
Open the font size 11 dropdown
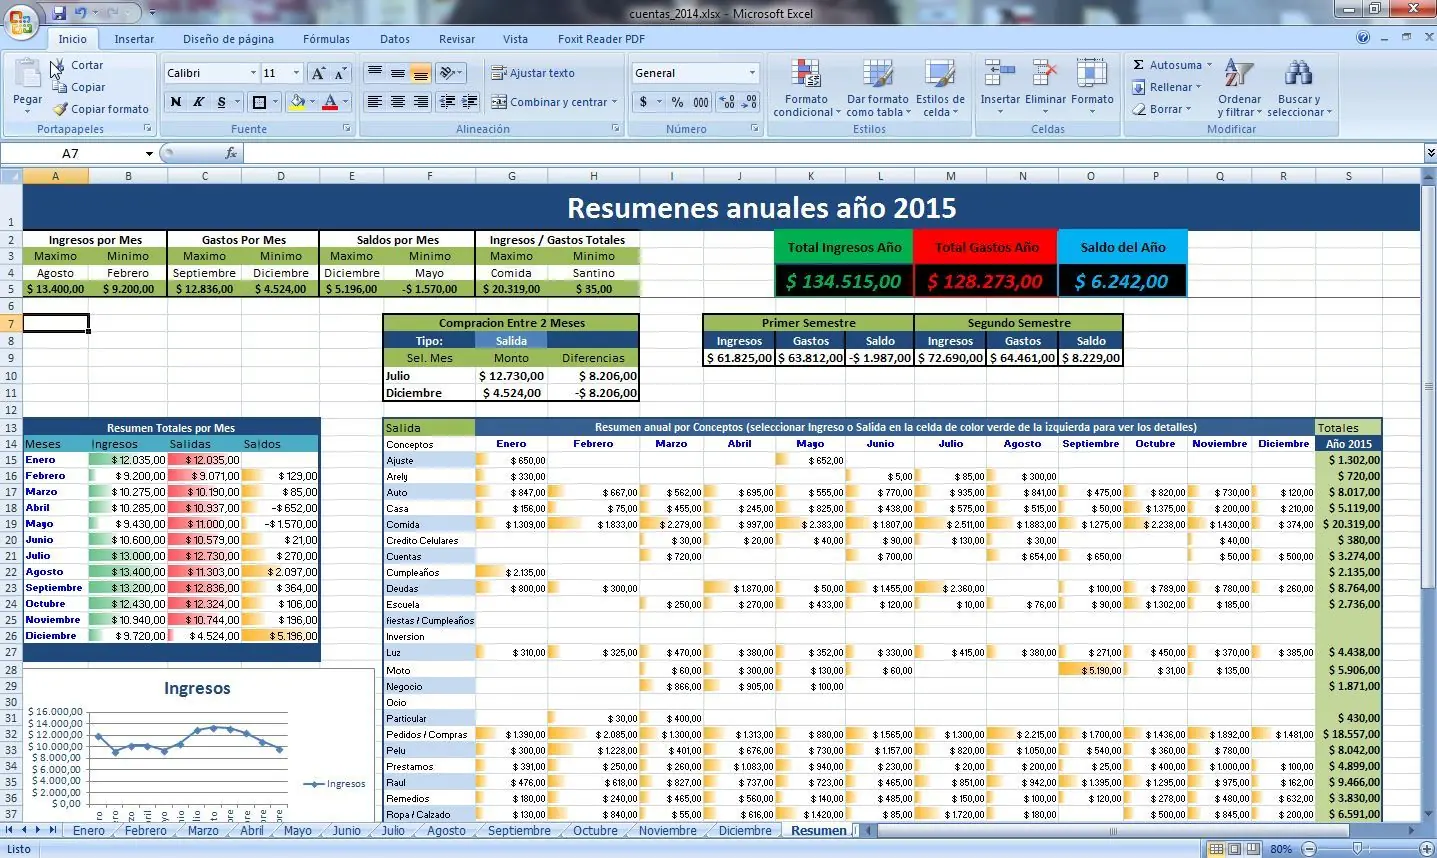pos(296,73)
